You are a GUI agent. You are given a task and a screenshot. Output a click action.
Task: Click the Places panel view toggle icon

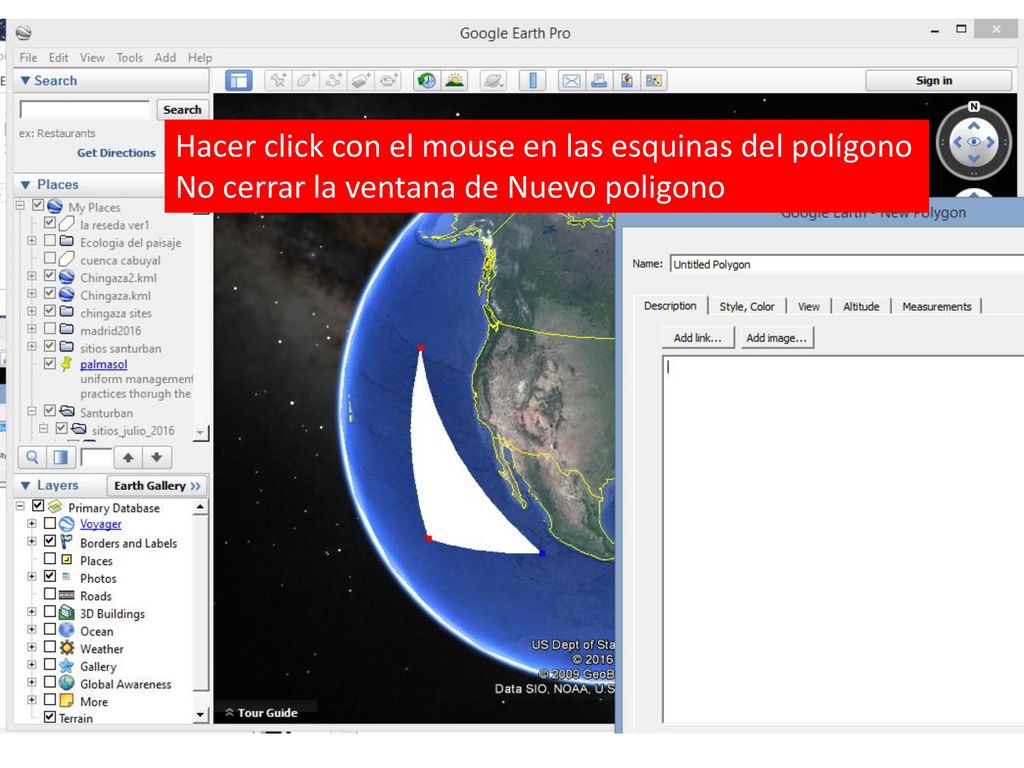pyautogui.click(x=61, y=457)
